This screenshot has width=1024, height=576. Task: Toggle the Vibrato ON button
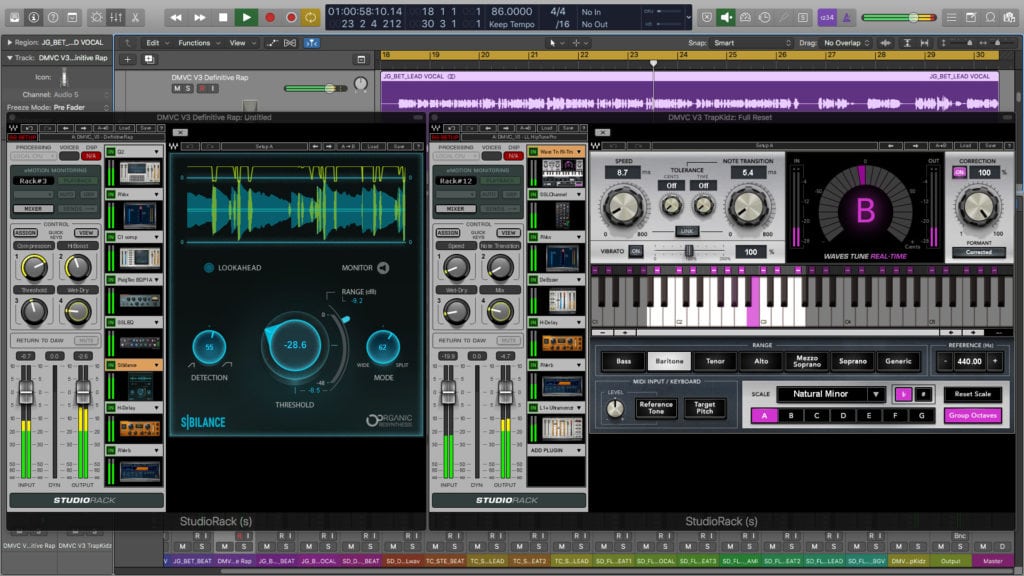point(635,251)
